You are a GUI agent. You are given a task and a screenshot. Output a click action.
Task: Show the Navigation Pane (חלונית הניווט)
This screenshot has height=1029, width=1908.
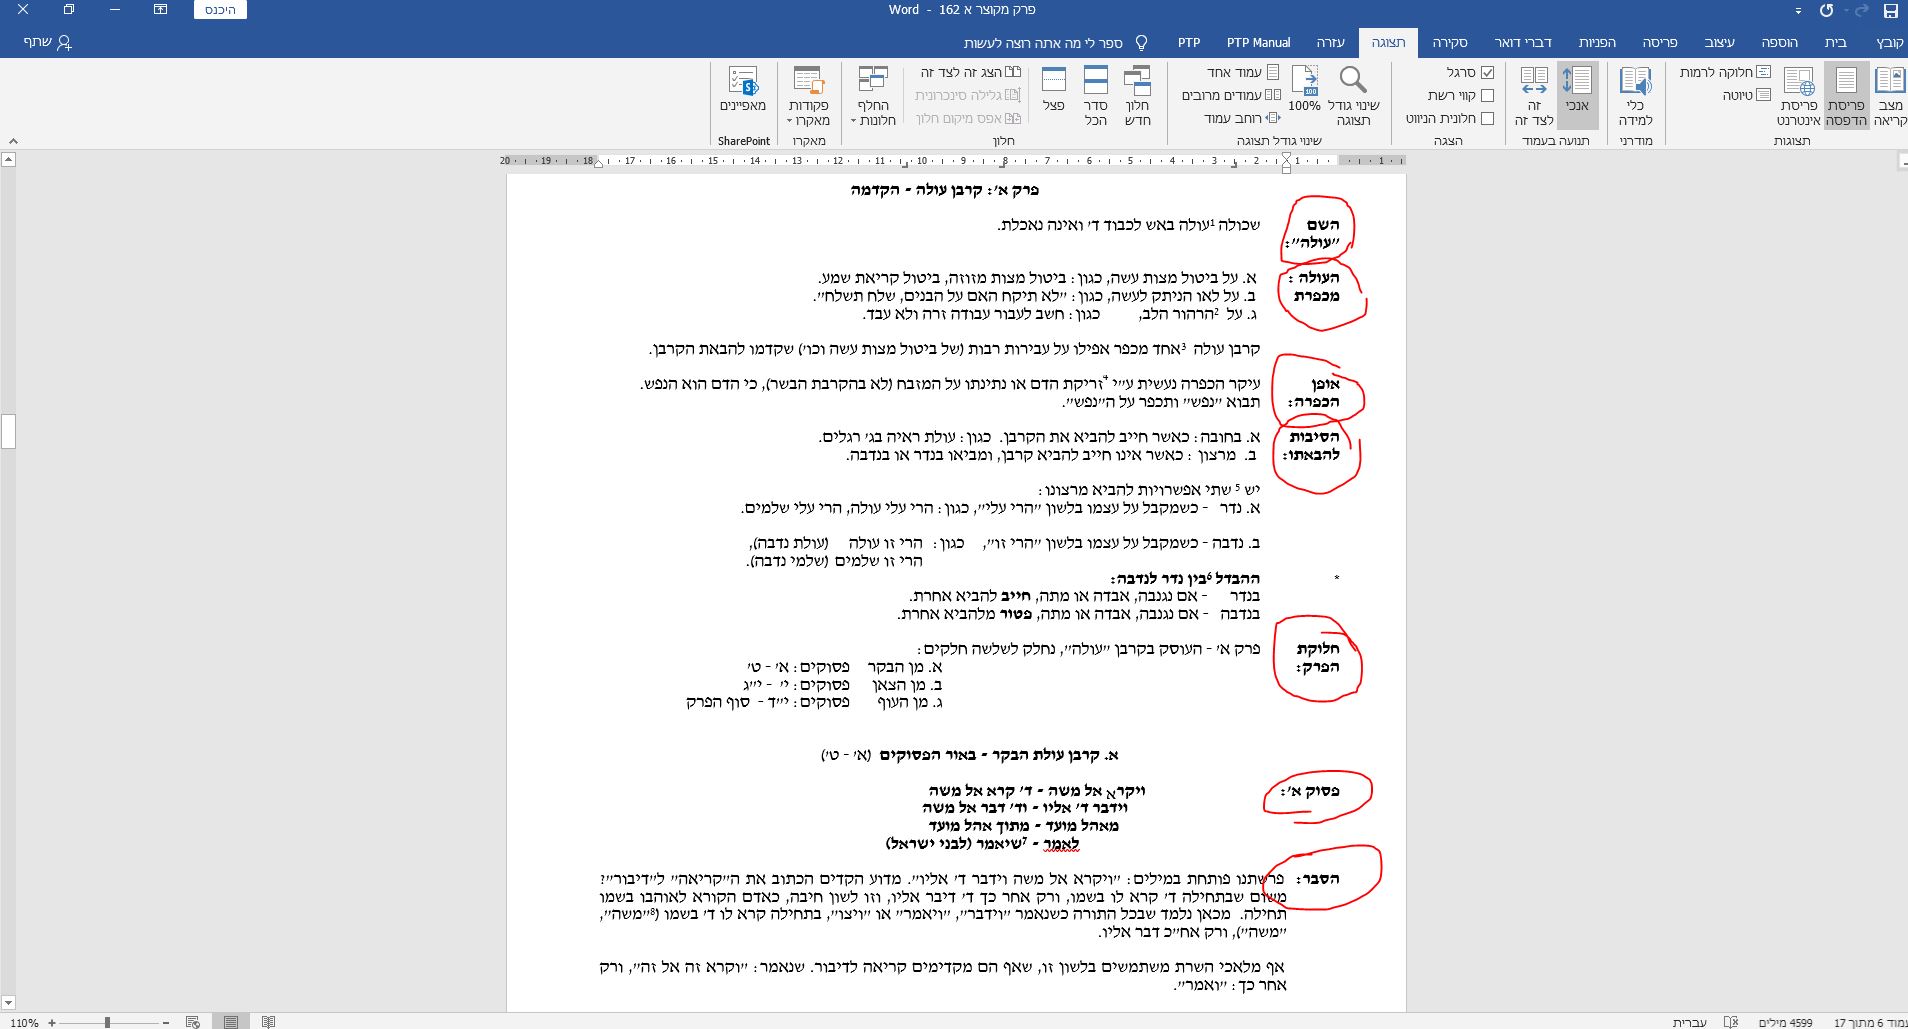click(x=1487, y=118)
